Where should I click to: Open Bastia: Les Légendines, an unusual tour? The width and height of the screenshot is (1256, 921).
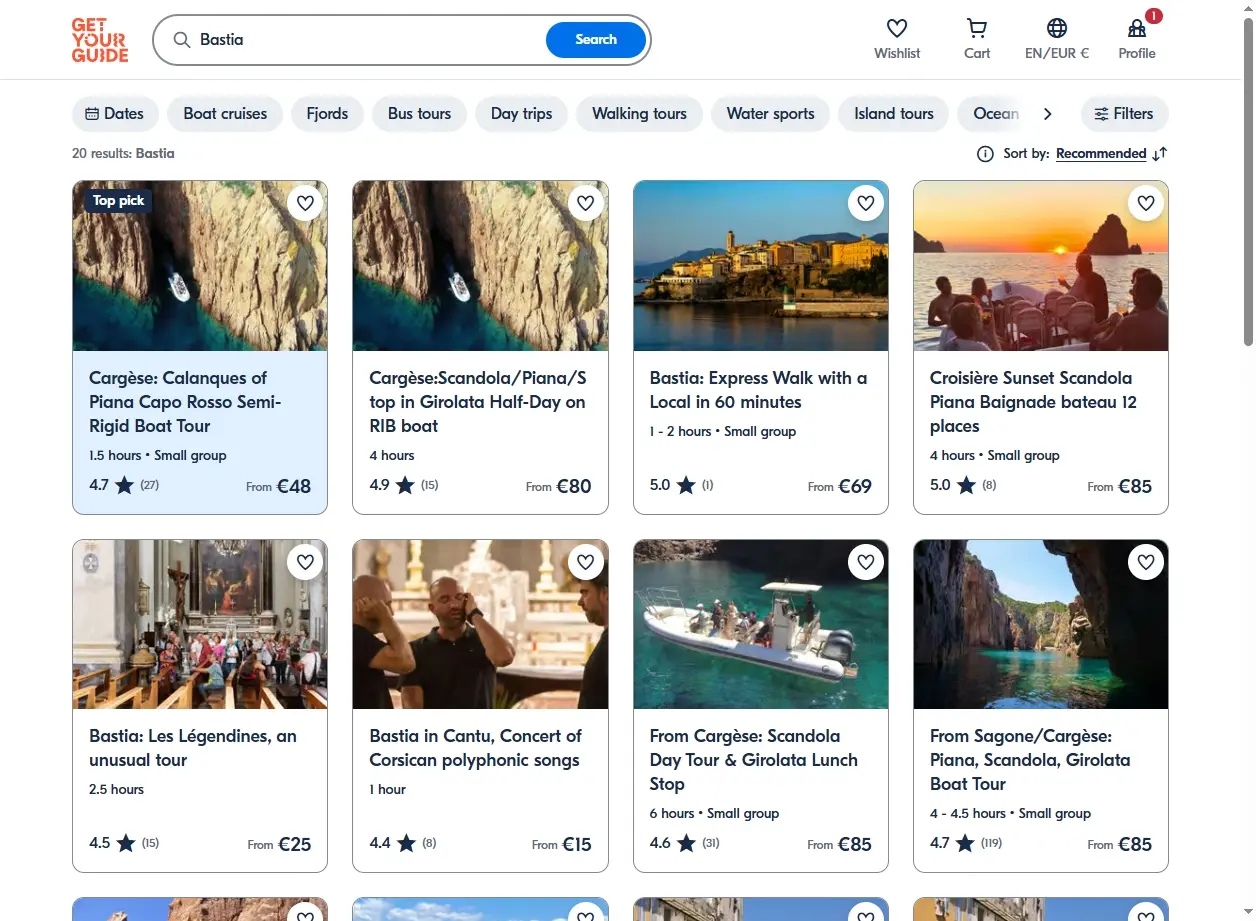(x=193, y=748)
